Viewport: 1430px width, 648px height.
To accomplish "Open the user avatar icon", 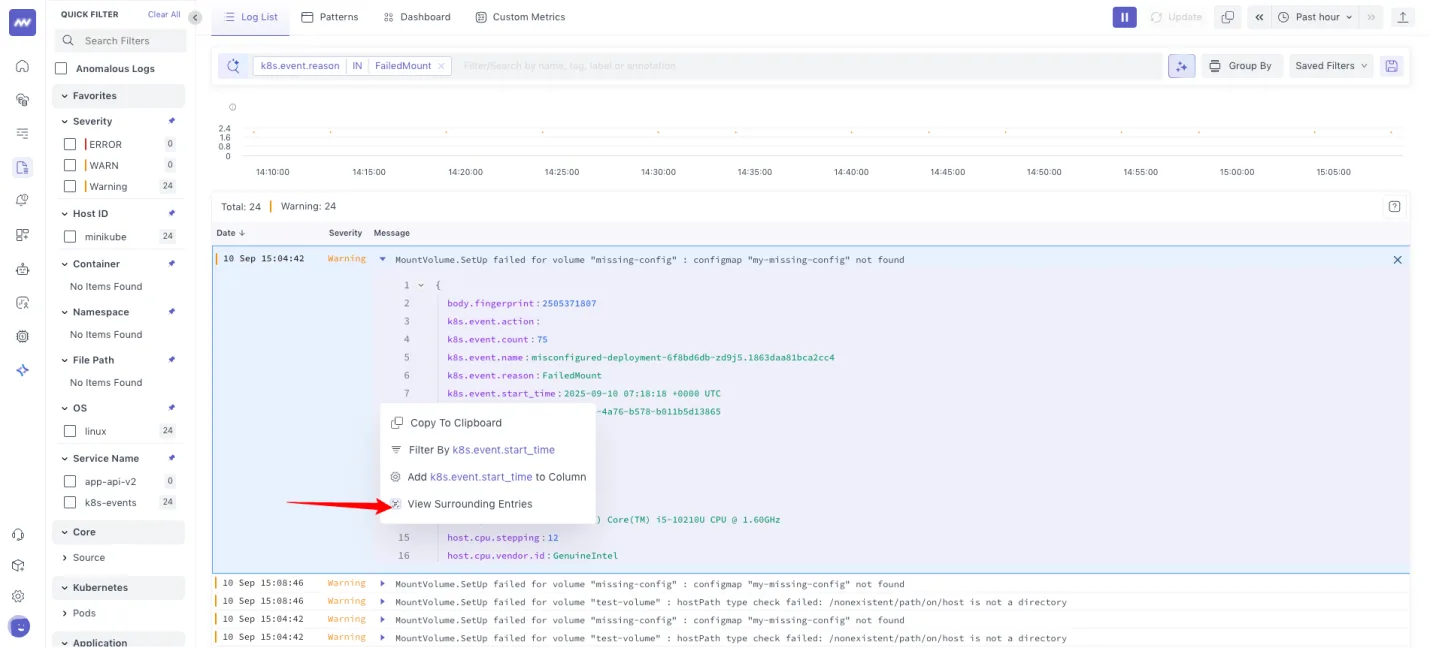I will point(18,627).
